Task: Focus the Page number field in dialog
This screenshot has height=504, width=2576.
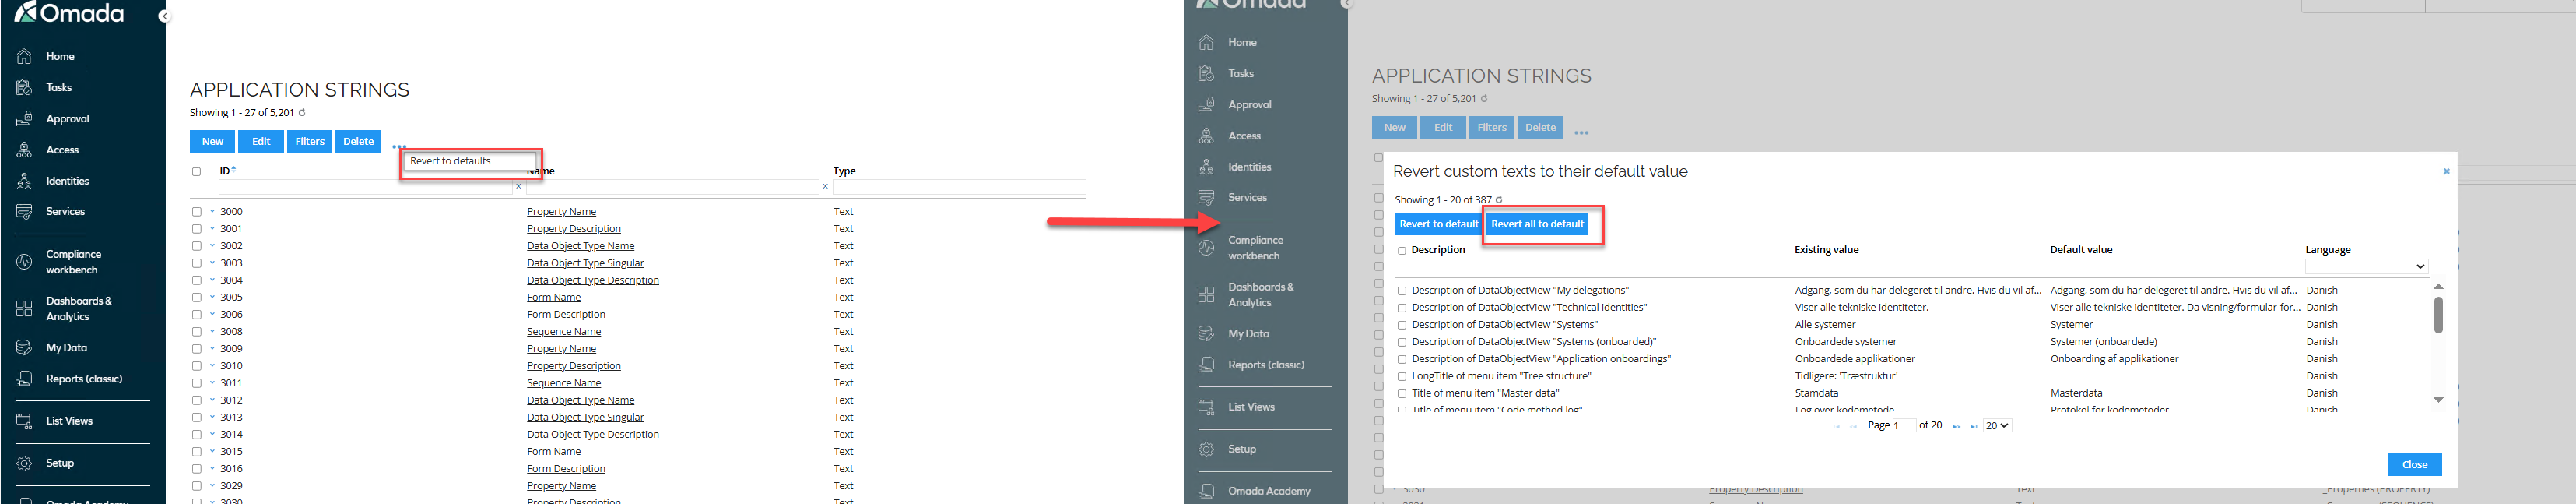Action: point(1904,426)
